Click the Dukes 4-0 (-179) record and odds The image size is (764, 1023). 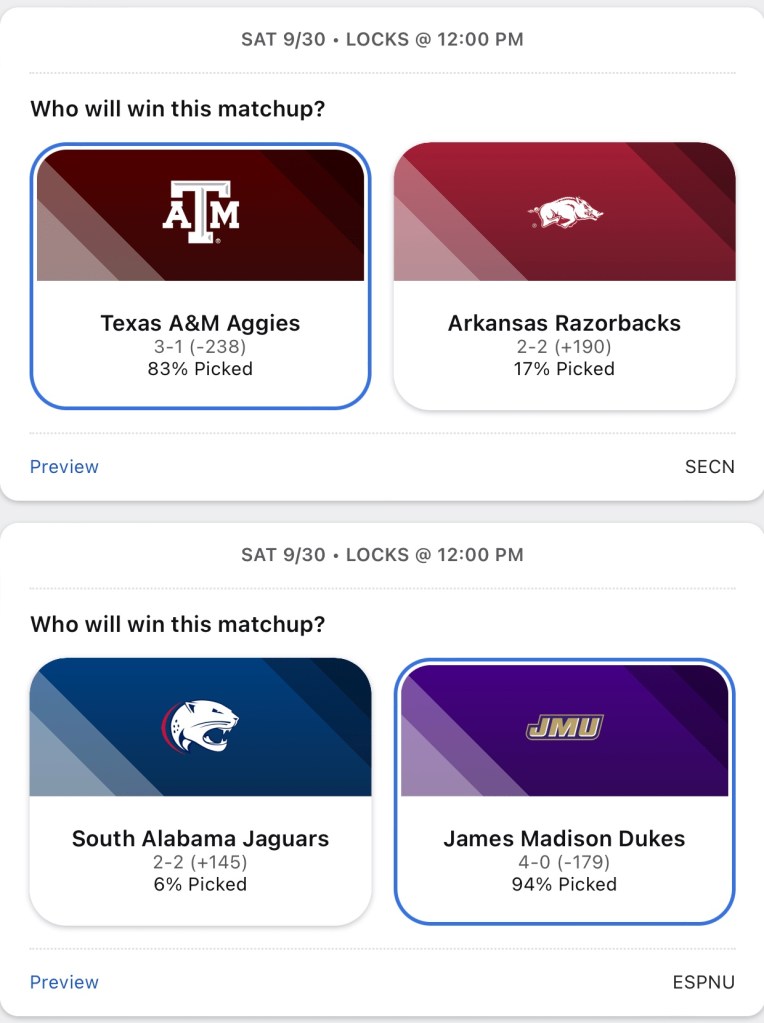(565, 862)
